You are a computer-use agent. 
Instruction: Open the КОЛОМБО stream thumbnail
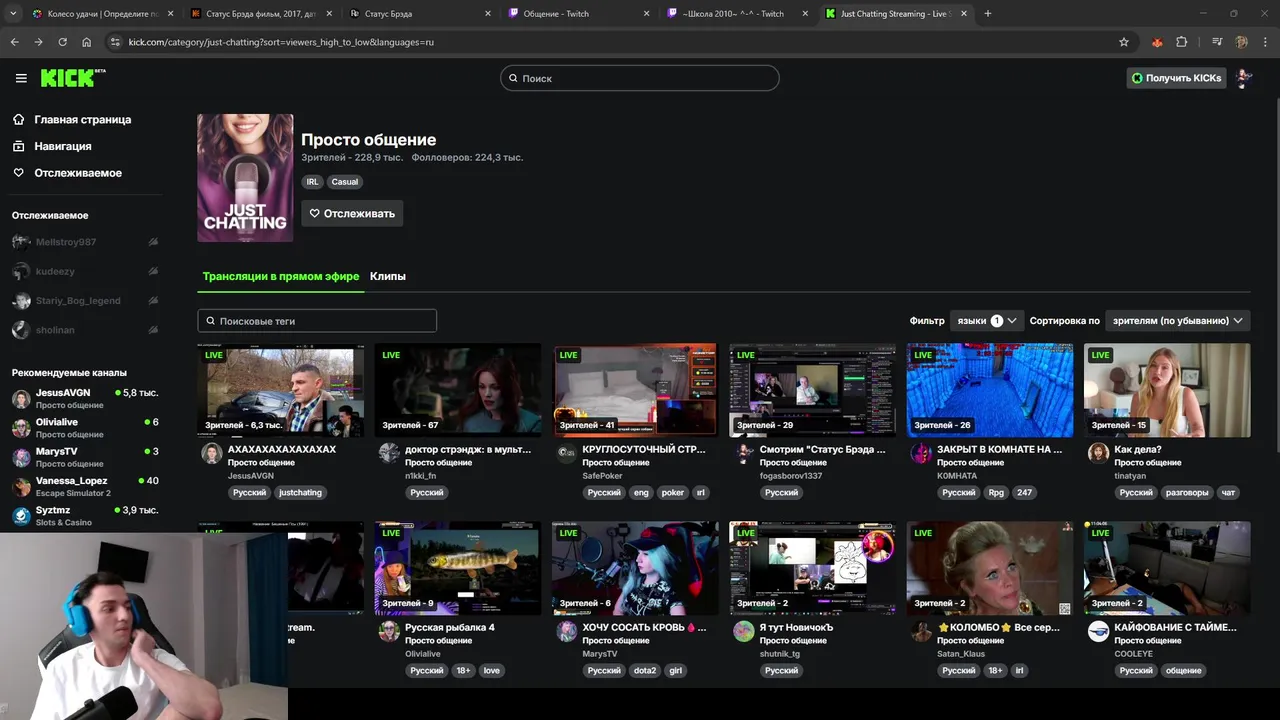990,568
